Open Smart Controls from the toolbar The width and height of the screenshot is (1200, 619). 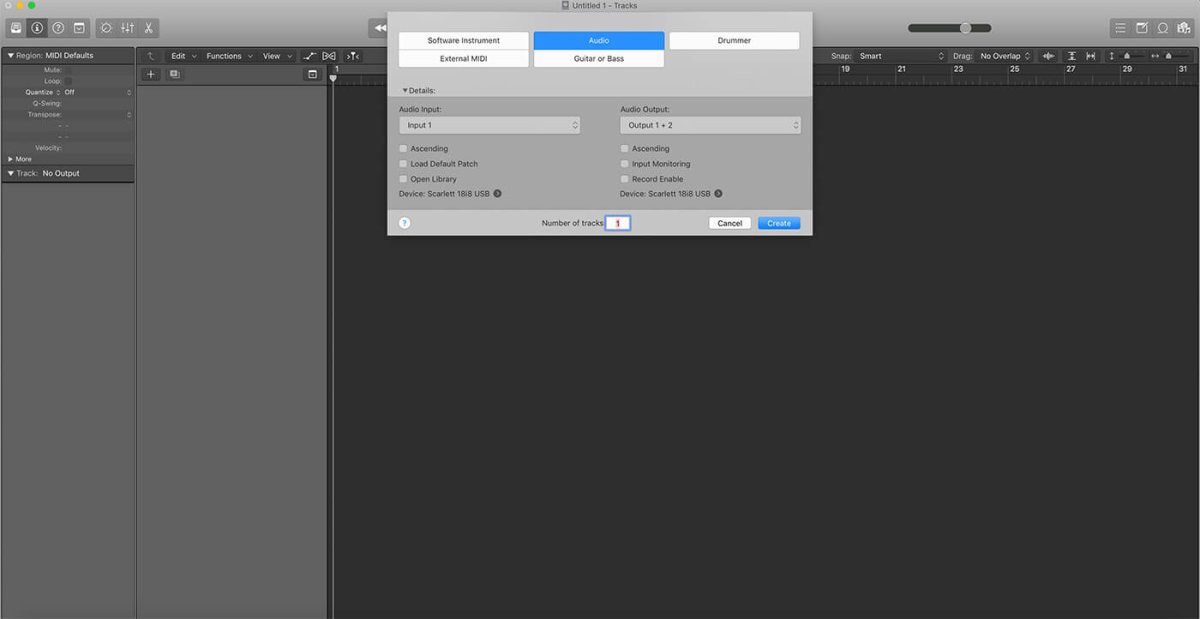coord(106,28)
